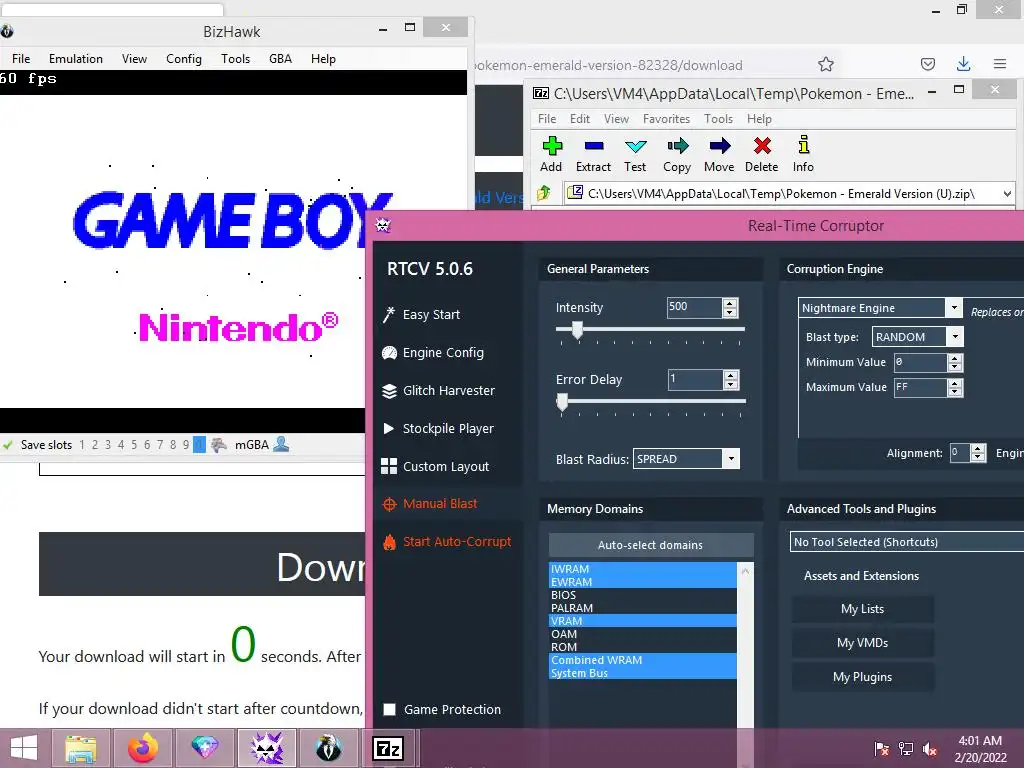This screenshot has width=1024, height=768.
Task: Open the Windows Start menu
Action: 24,748
